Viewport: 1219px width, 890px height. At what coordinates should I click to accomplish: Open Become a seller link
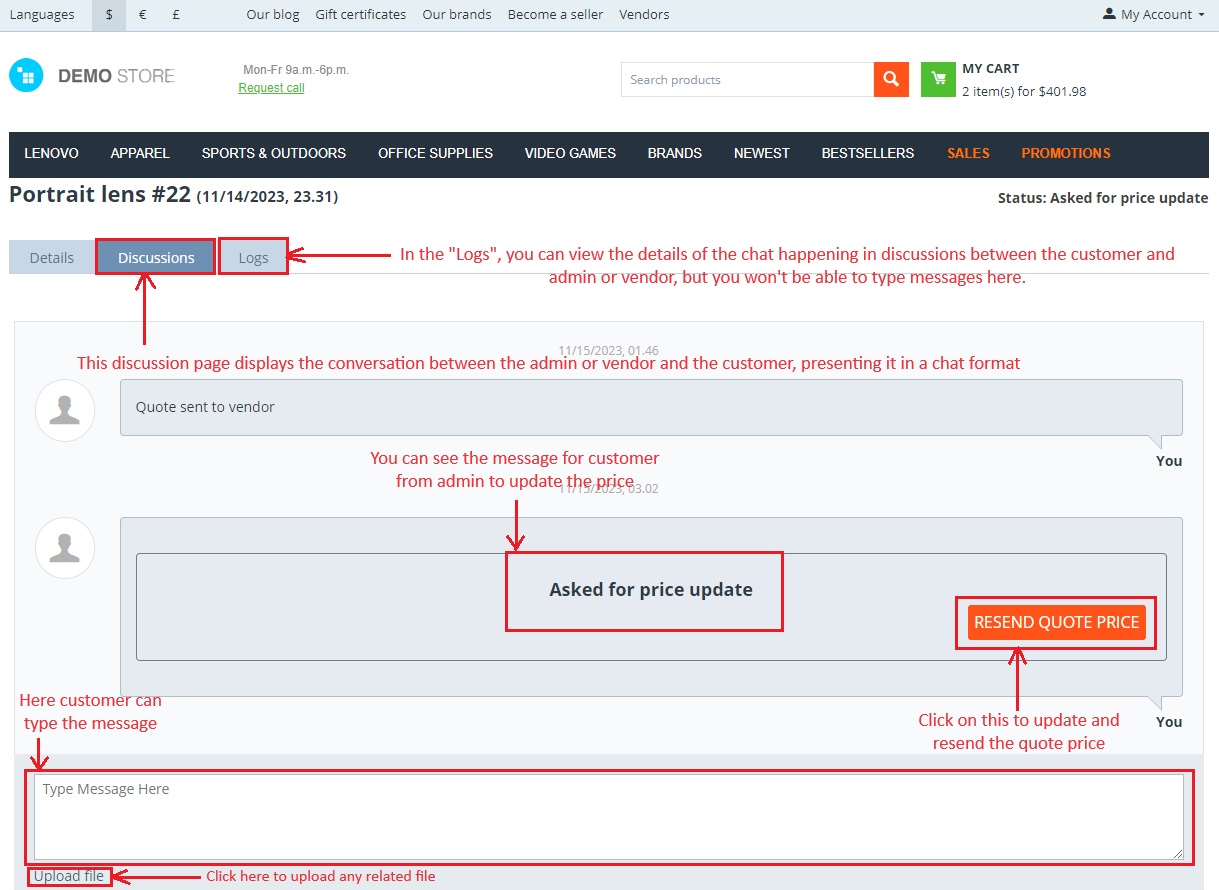pos(555,14)
